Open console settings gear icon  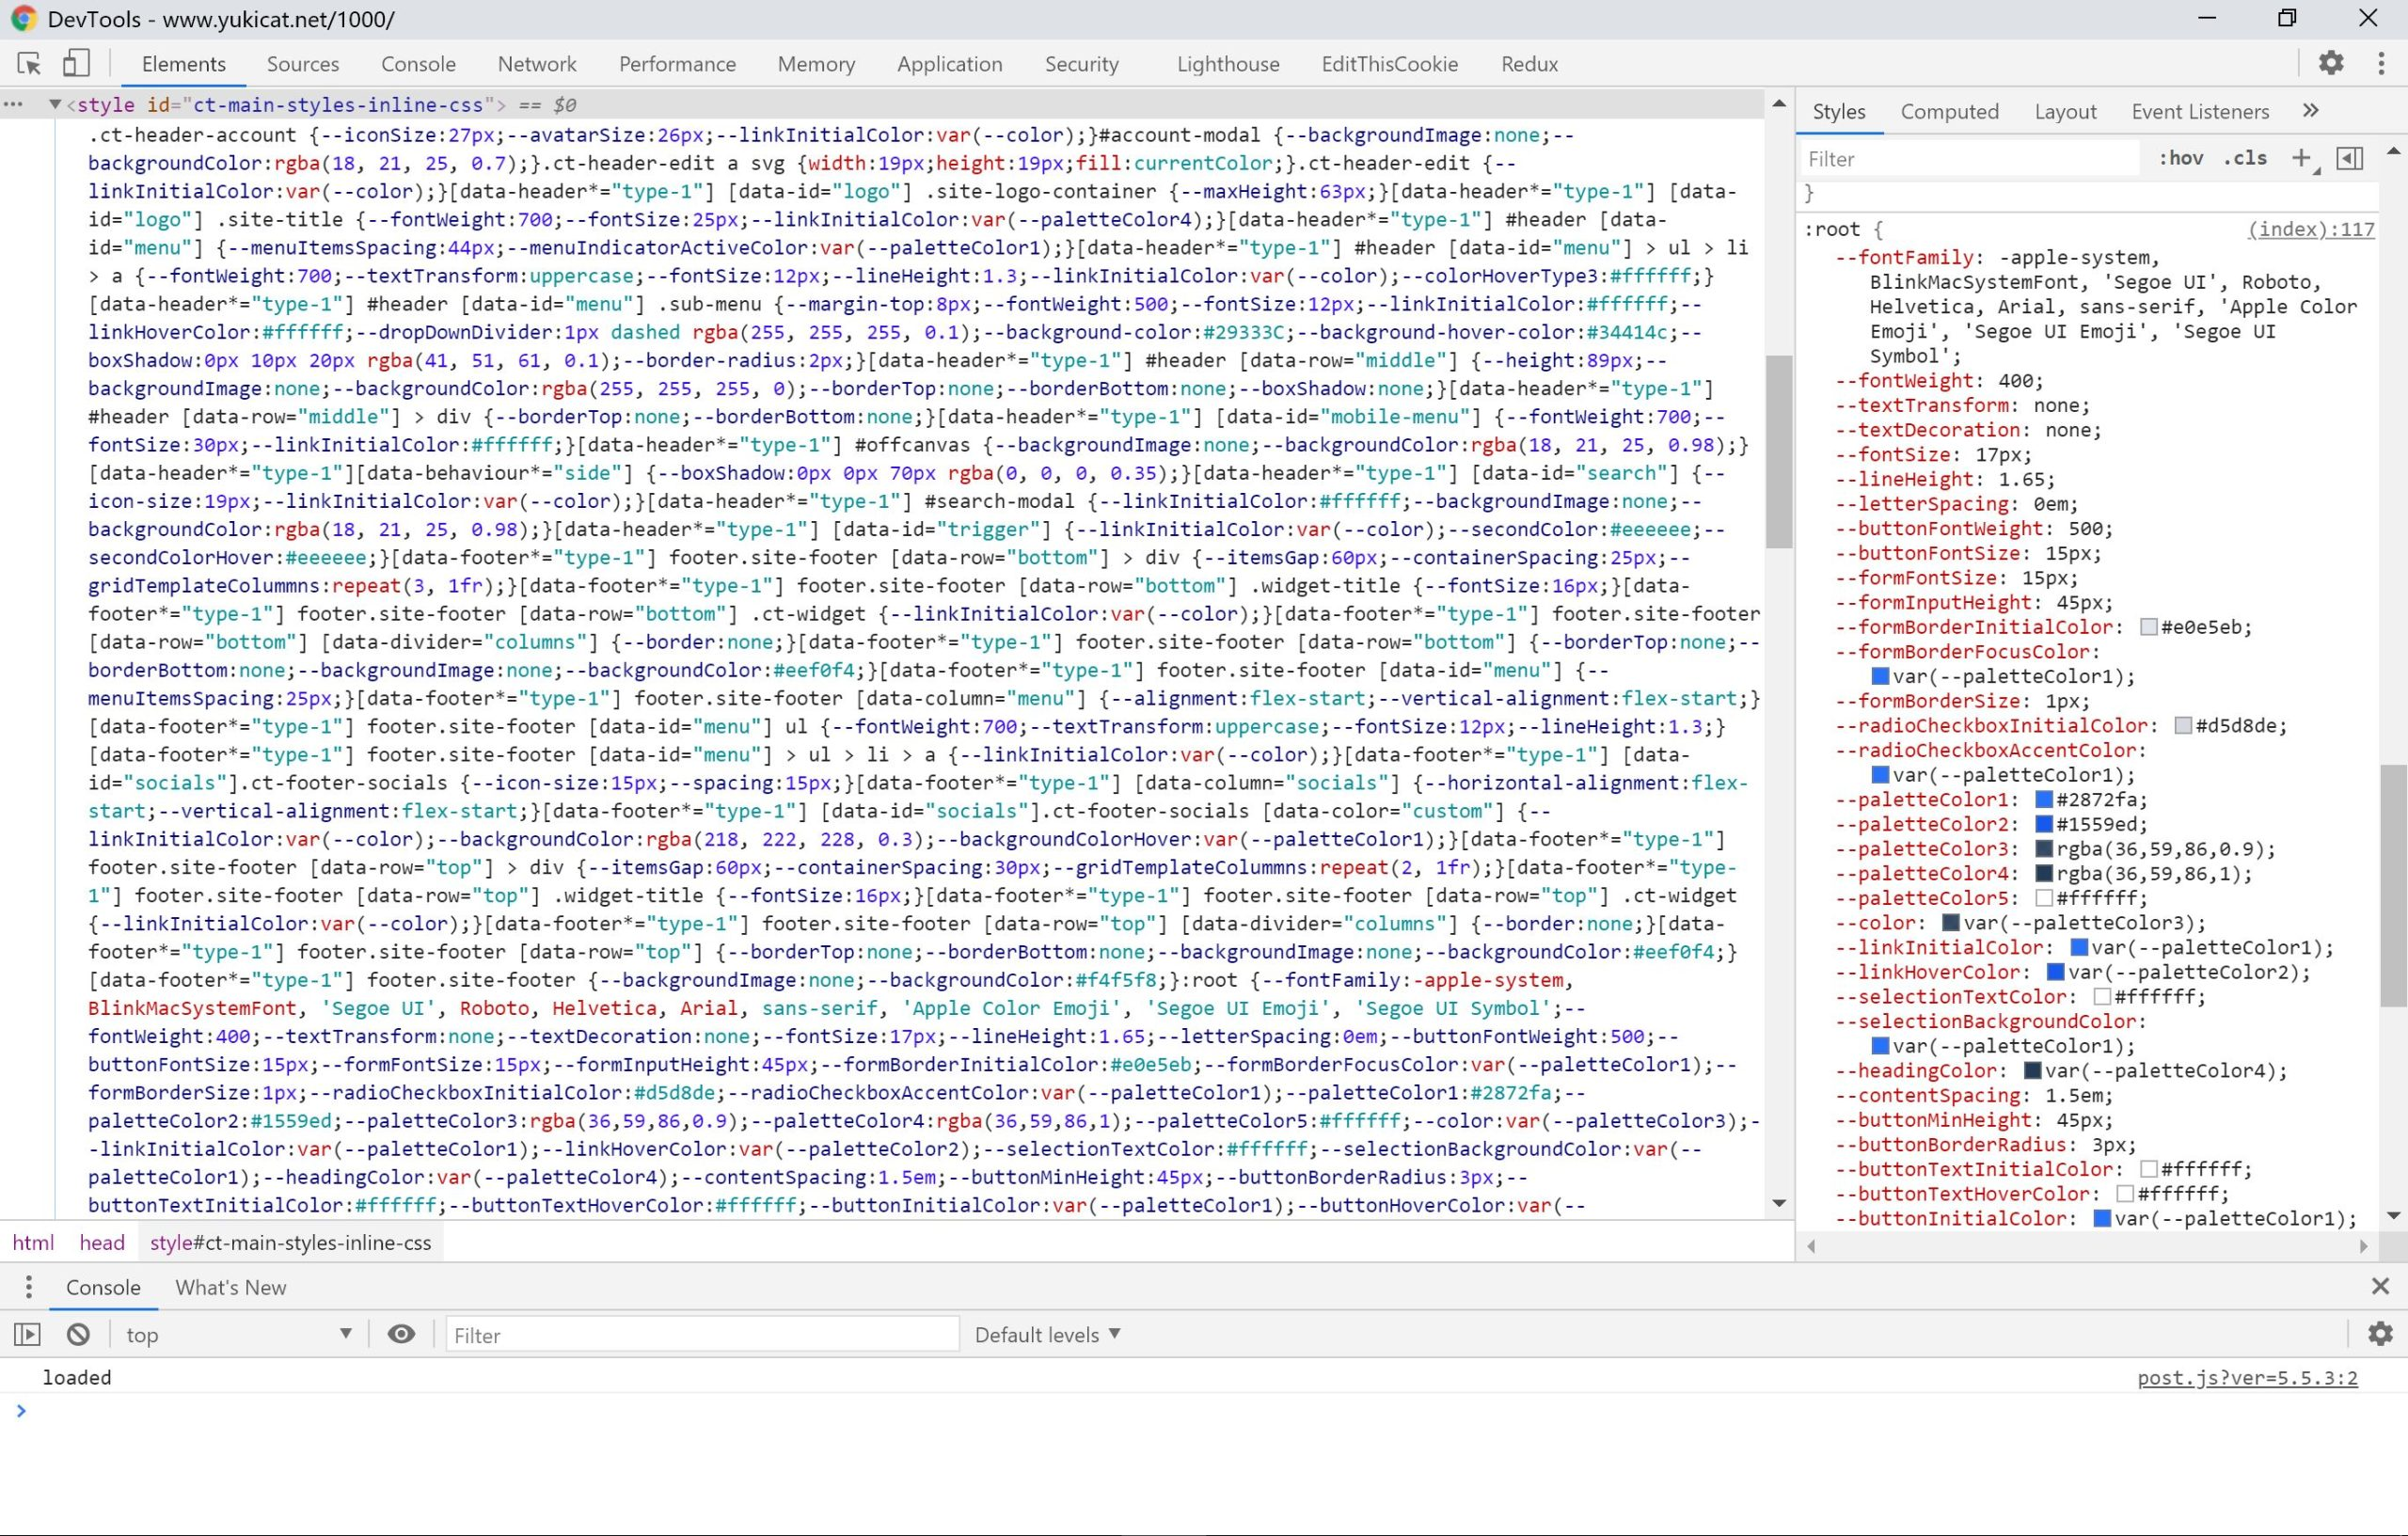coord(2380,1334)
